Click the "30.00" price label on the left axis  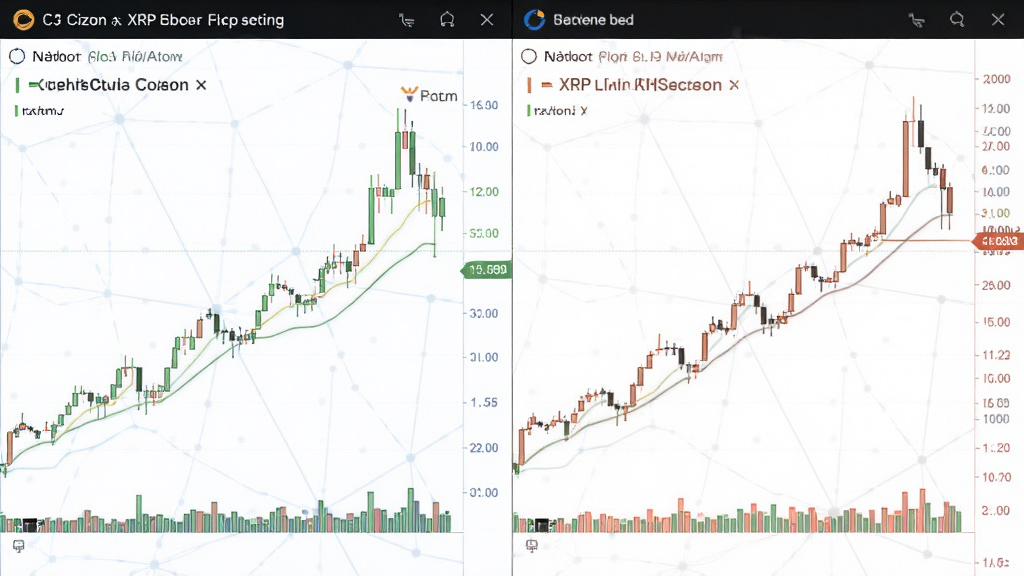tap(484, 313)
